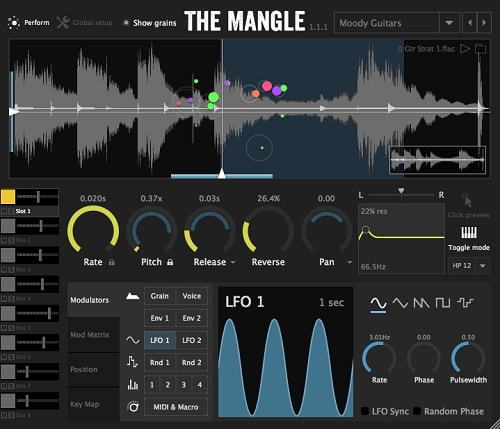
Task: Select the triangle LFO waveform icon
Action: point(400,303)
